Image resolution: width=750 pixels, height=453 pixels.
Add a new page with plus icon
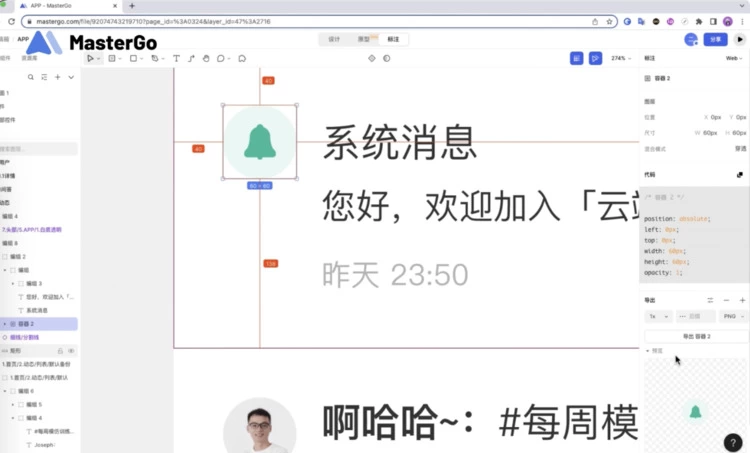pyautogui.click(x=58, y=77)
